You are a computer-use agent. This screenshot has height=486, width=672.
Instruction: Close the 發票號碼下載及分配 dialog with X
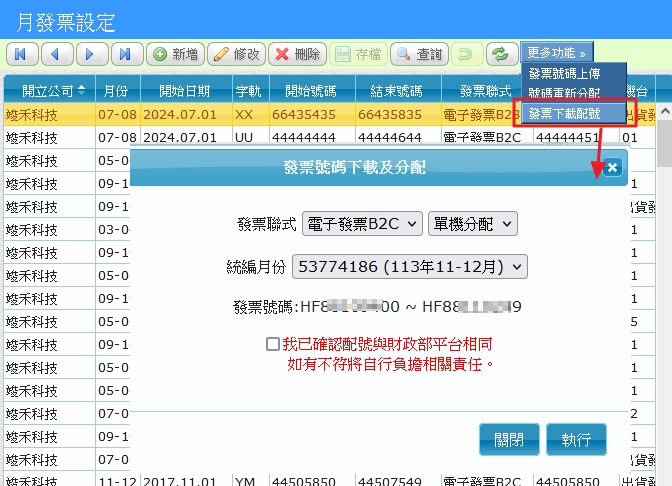click(x=613, y=168)
